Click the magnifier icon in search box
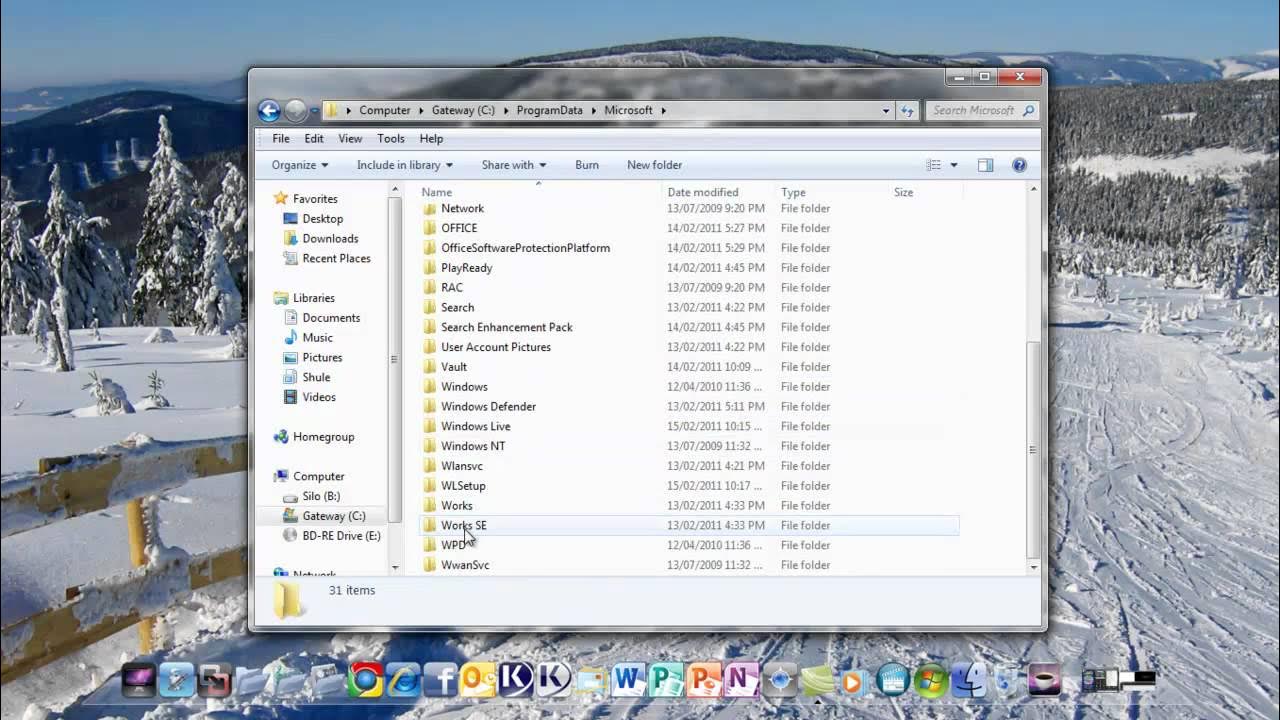The image size is (1280, 720). click(1029, 110)
